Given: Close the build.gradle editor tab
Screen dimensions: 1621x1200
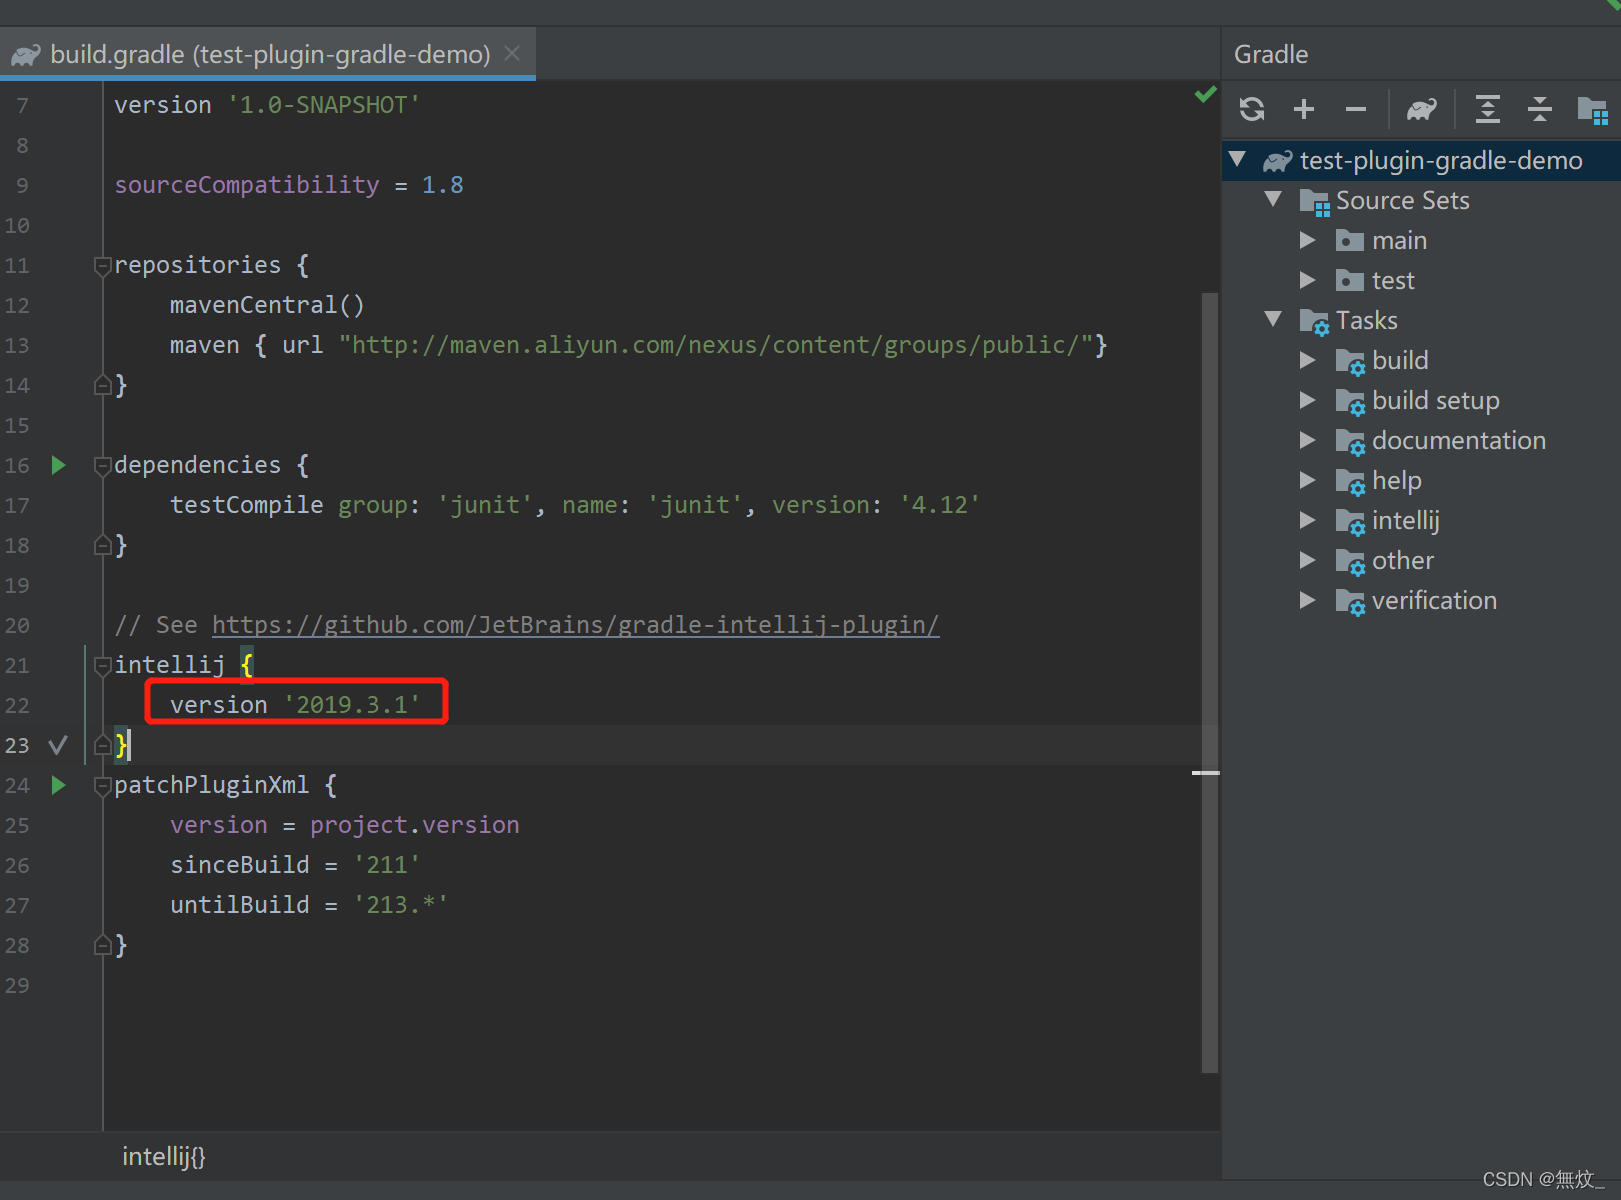Looking at the screenshot, I should click(x=512, y=53).
